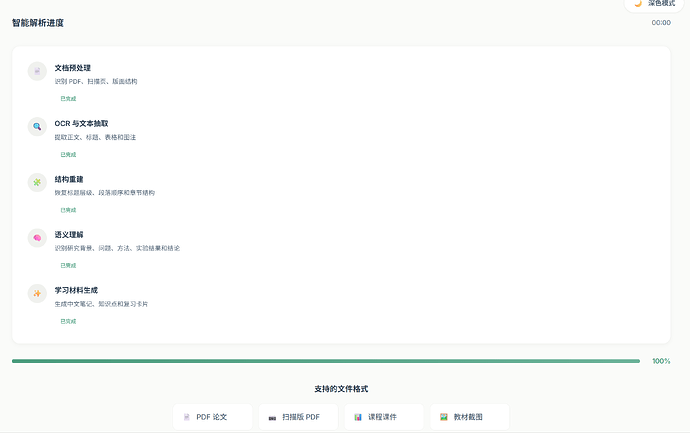The width and height of the screenshot is (690, 433).
Task: Choose the 教材截图 format card
Action: point(470,417)
